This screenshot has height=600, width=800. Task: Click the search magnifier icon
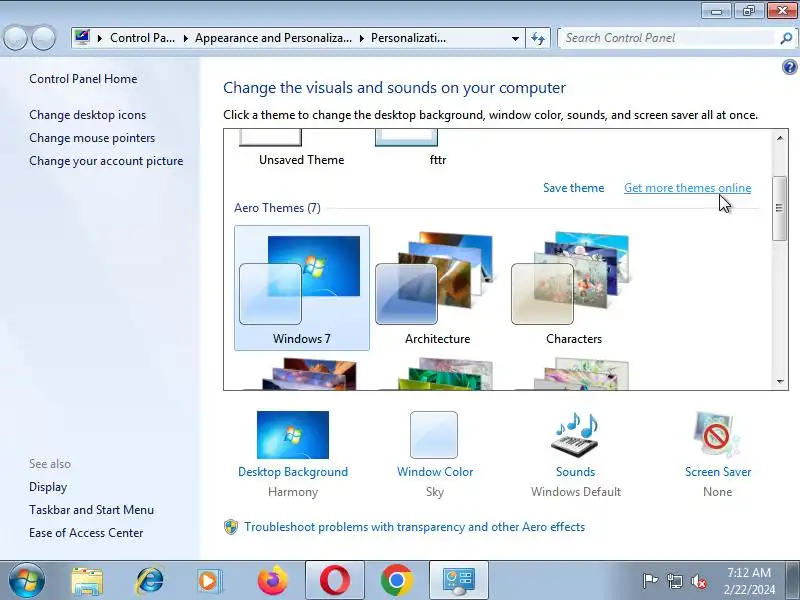pyautogui.click(x=786, y=38)
